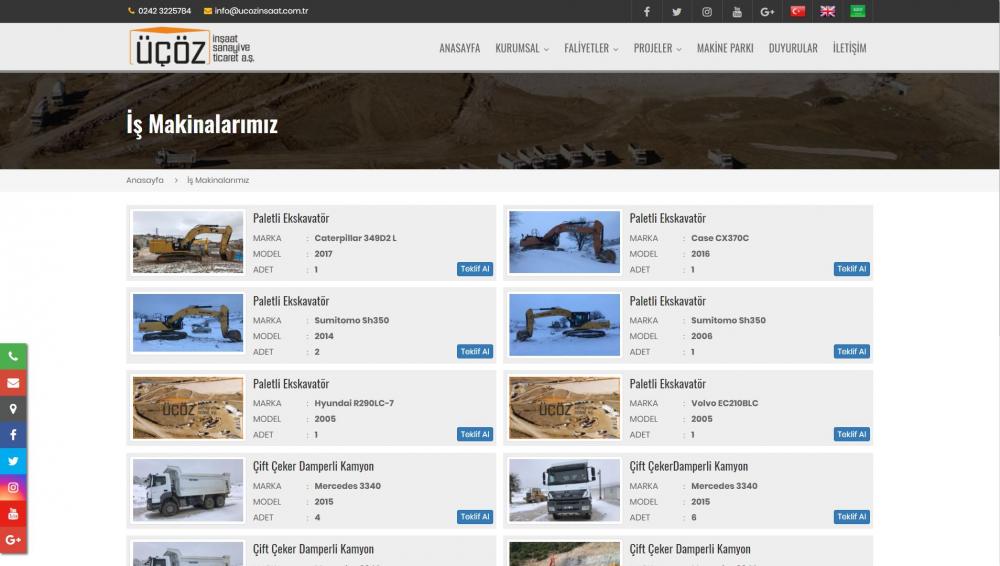Screen dimensions: 1000x566
Task: Click Teklif Al for Hyundai R290LC-7
Action: (x=474, y=435)
